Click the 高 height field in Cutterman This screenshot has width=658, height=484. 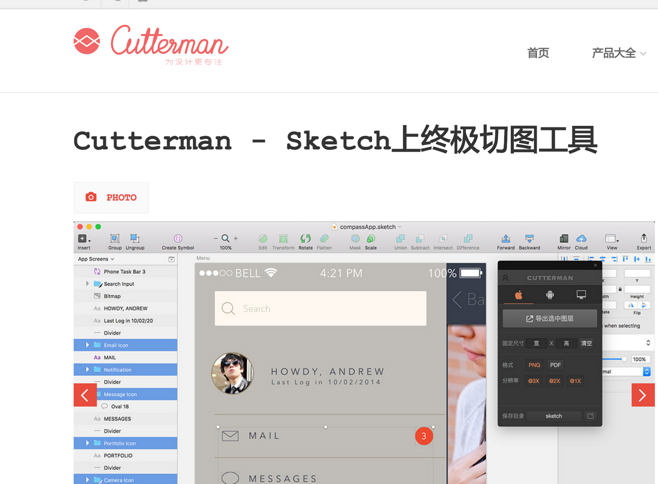[x=566, y=343]
